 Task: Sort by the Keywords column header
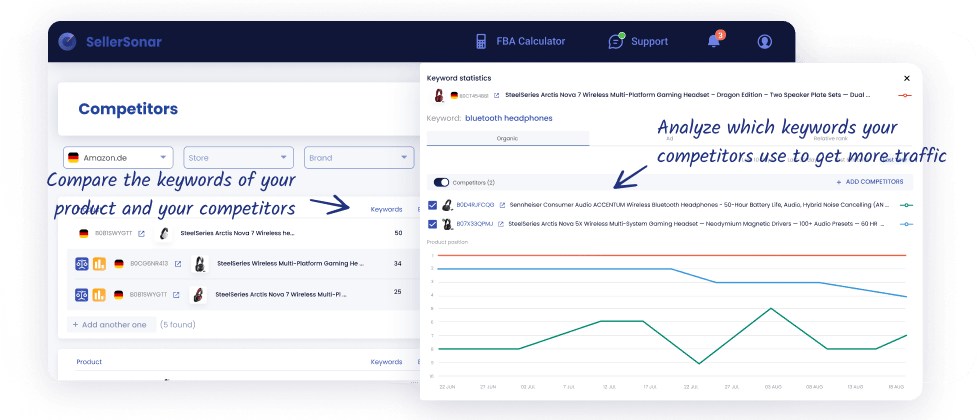point(386,209)
